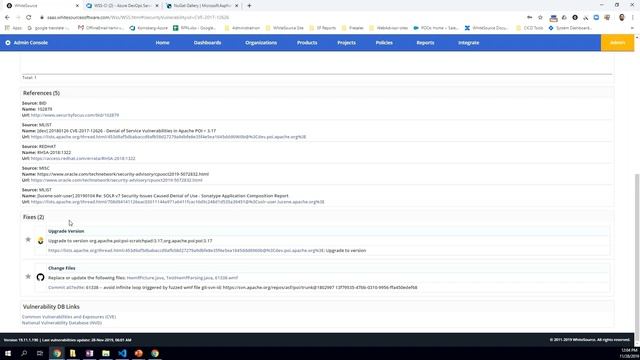Image resolution: width=640 pixels, height=360 pixels.
Task: Click the Upgrade Version fix source icon
Action: [x=40, y=241]
